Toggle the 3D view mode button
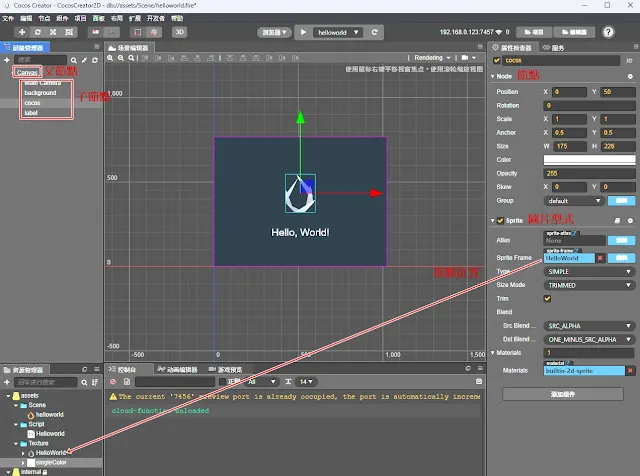Viewport: 640px width, 476px height. point(181,32)
